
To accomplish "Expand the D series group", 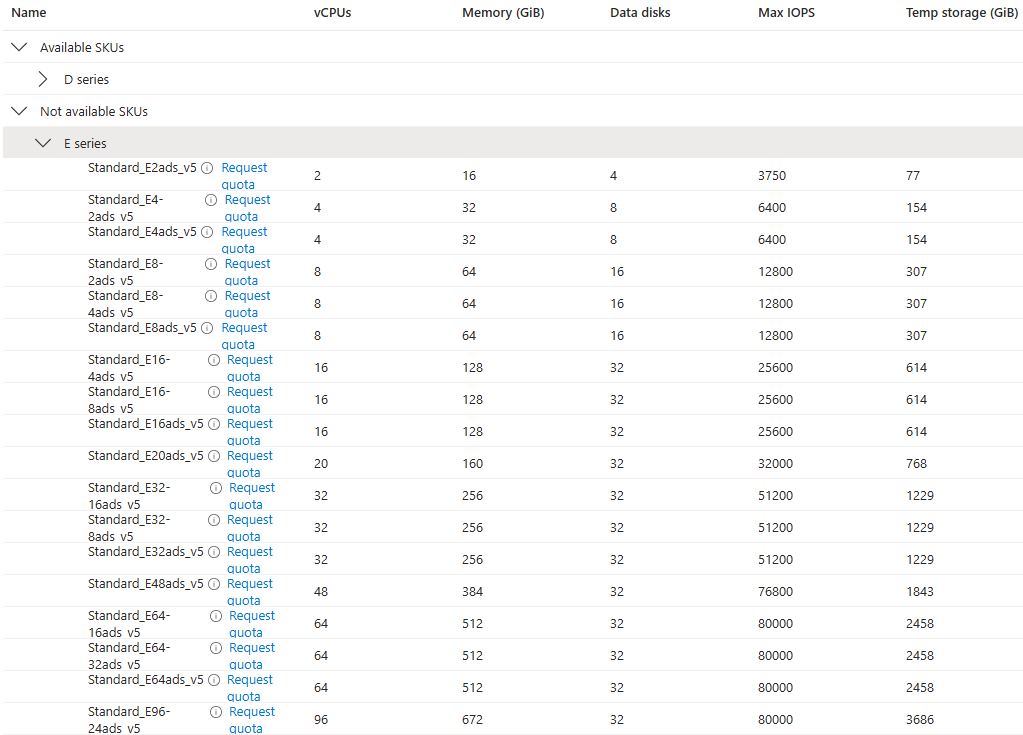I will (43, 79).
